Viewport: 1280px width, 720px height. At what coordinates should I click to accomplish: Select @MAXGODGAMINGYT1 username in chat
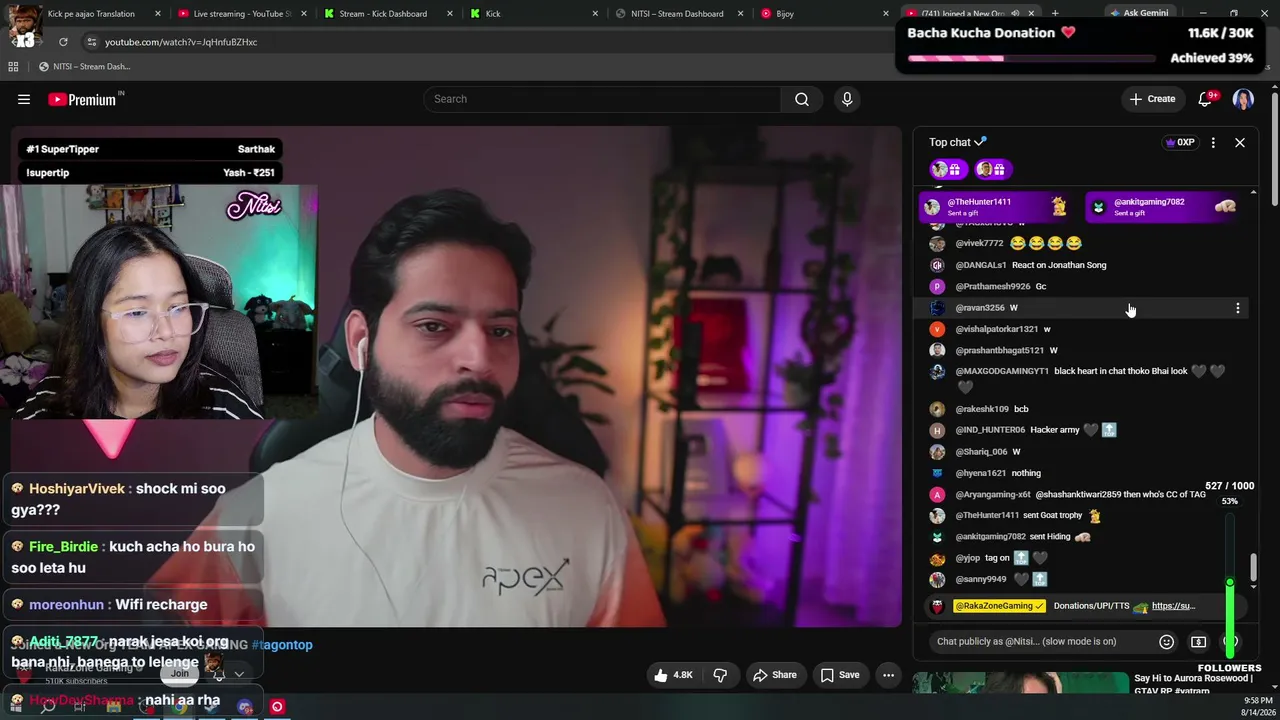[1002, 371]
